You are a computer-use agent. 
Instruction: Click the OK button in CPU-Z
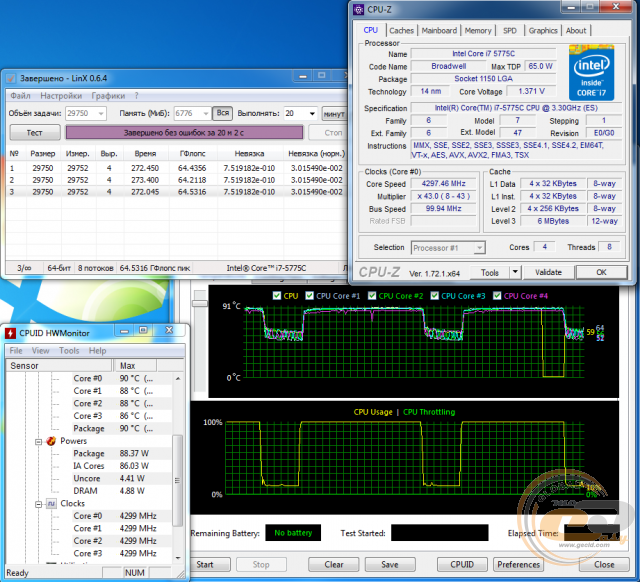(601, 272)
